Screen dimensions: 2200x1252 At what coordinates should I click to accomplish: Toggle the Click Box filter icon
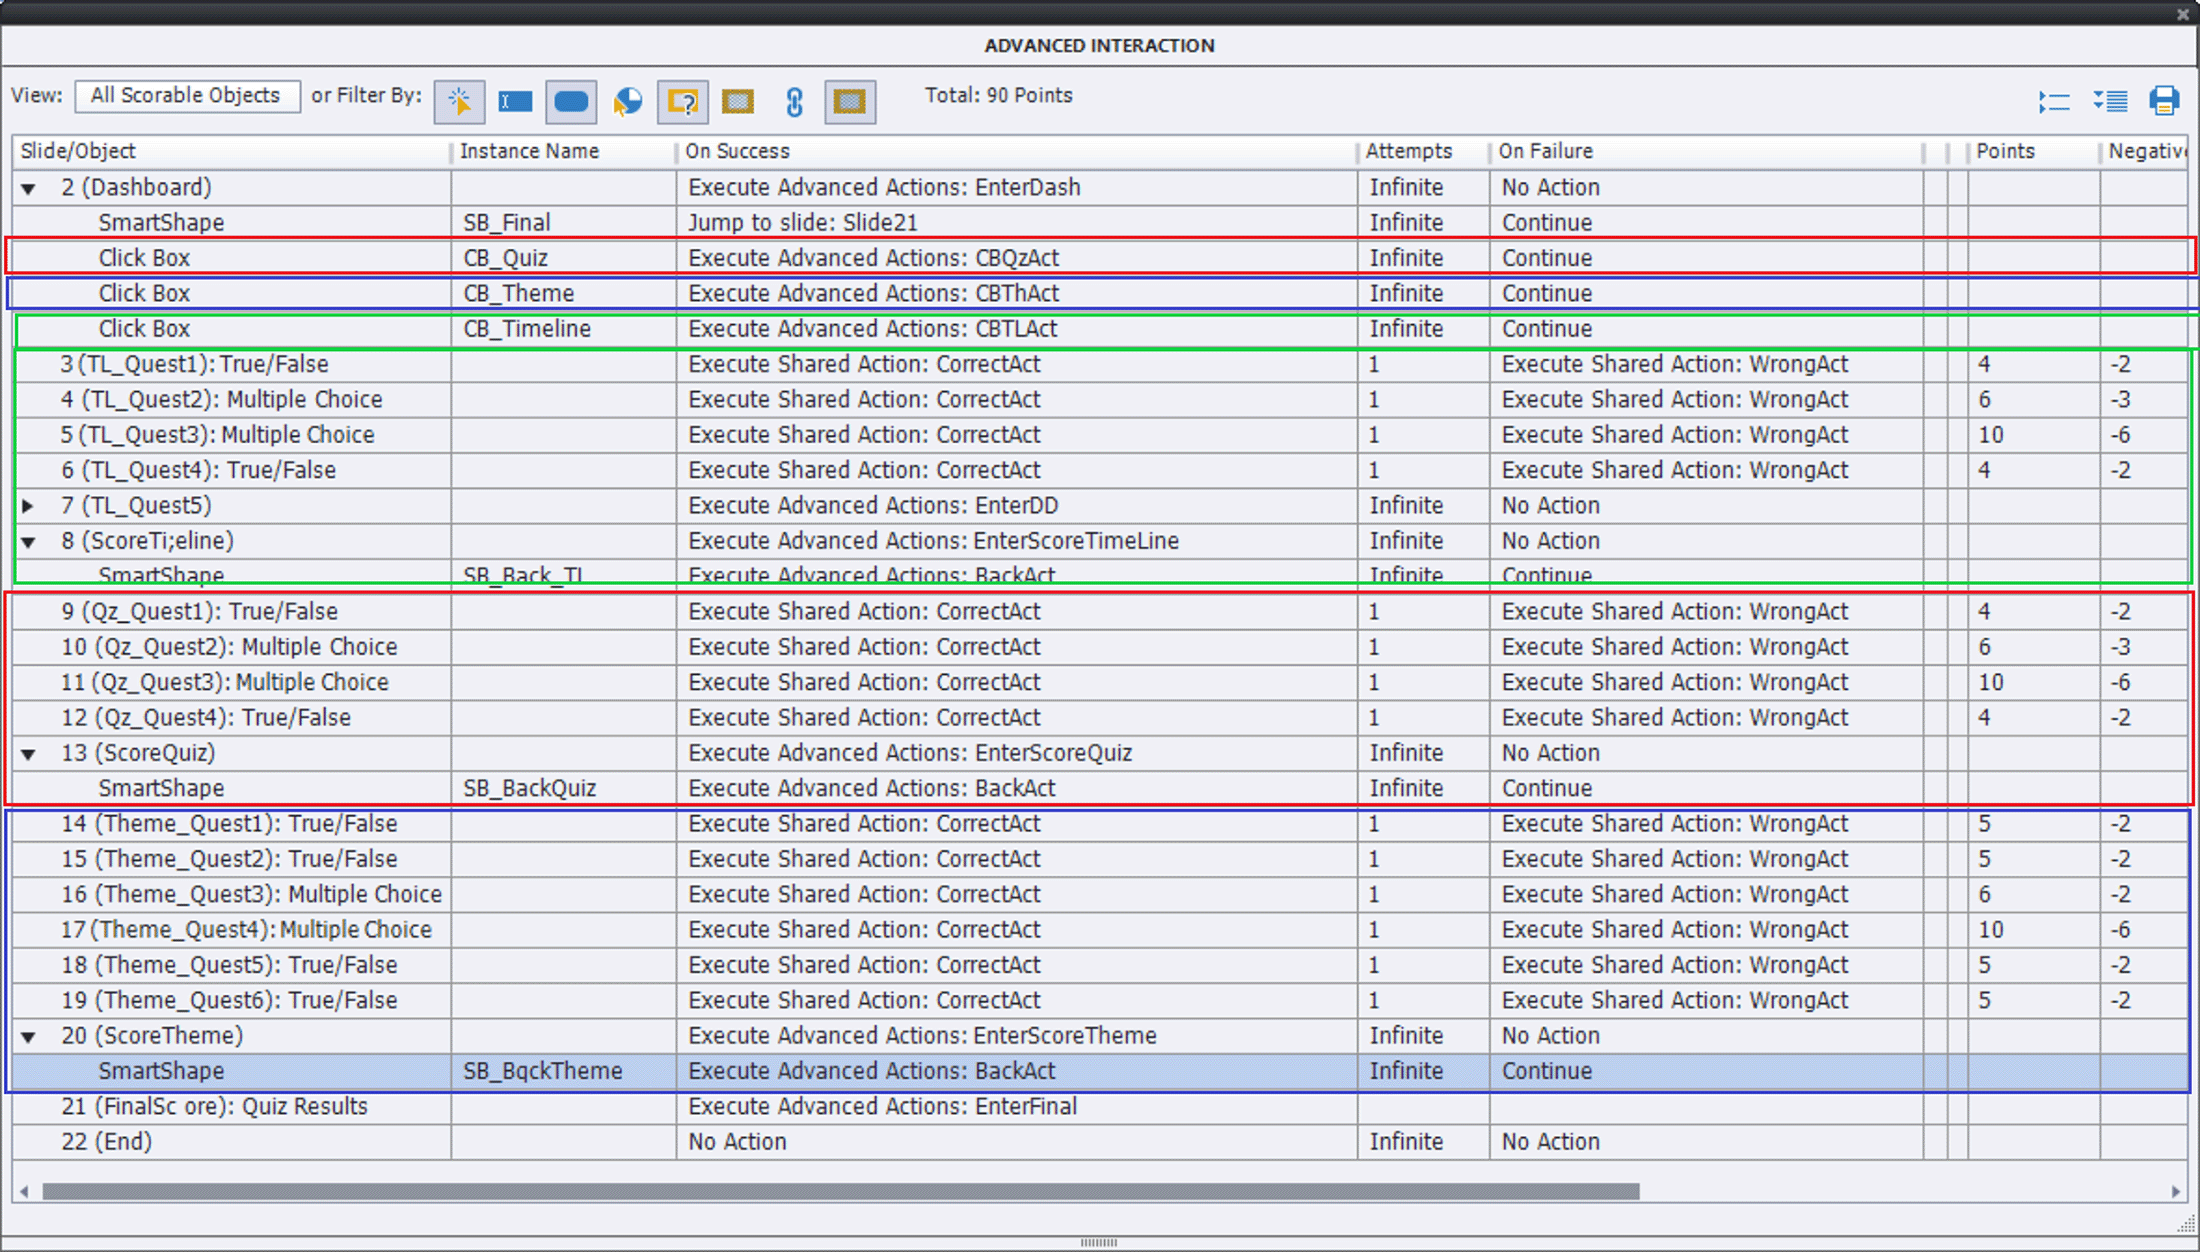460,101
